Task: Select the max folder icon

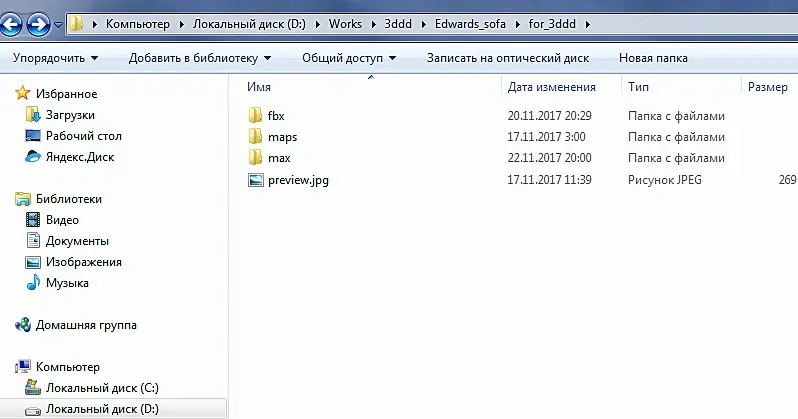Action: (255, 158)
